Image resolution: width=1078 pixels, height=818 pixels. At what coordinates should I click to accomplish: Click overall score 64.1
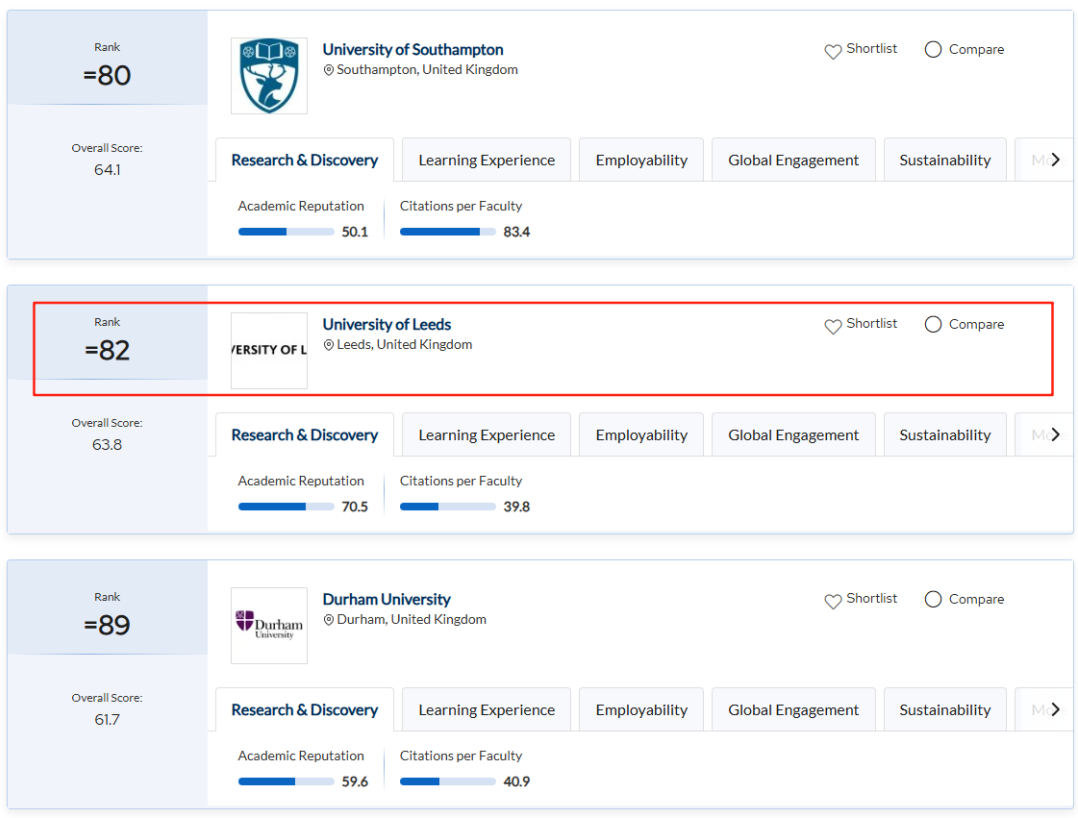[x=107, y=170]
